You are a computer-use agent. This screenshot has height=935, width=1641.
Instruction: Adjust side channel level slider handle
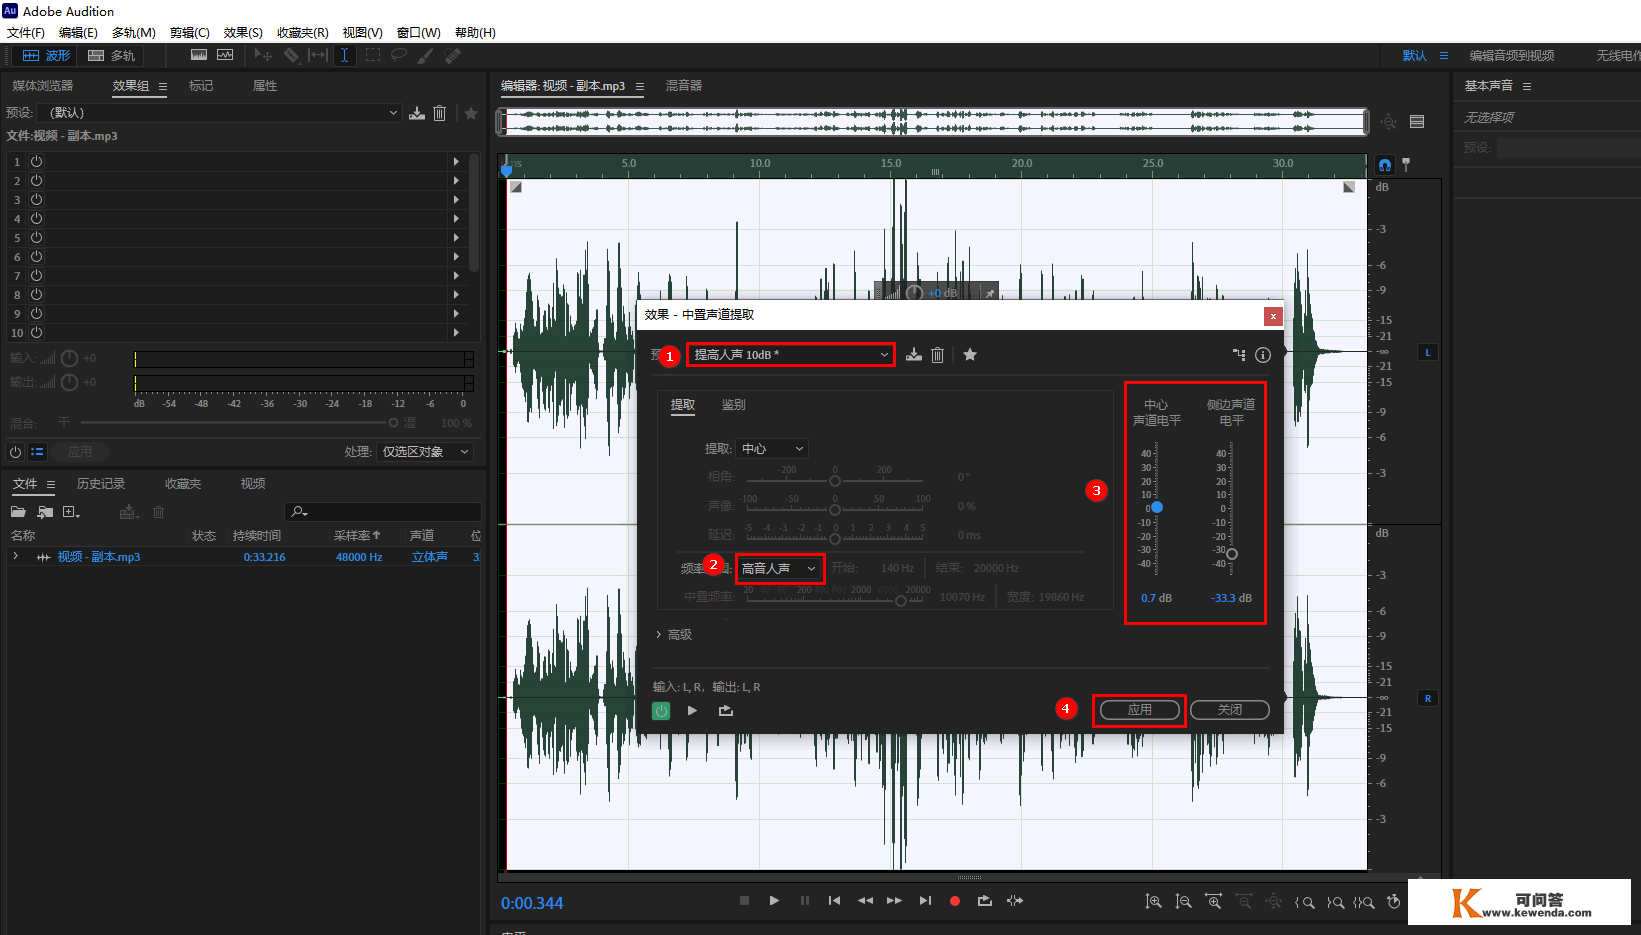coord(1232,554)
